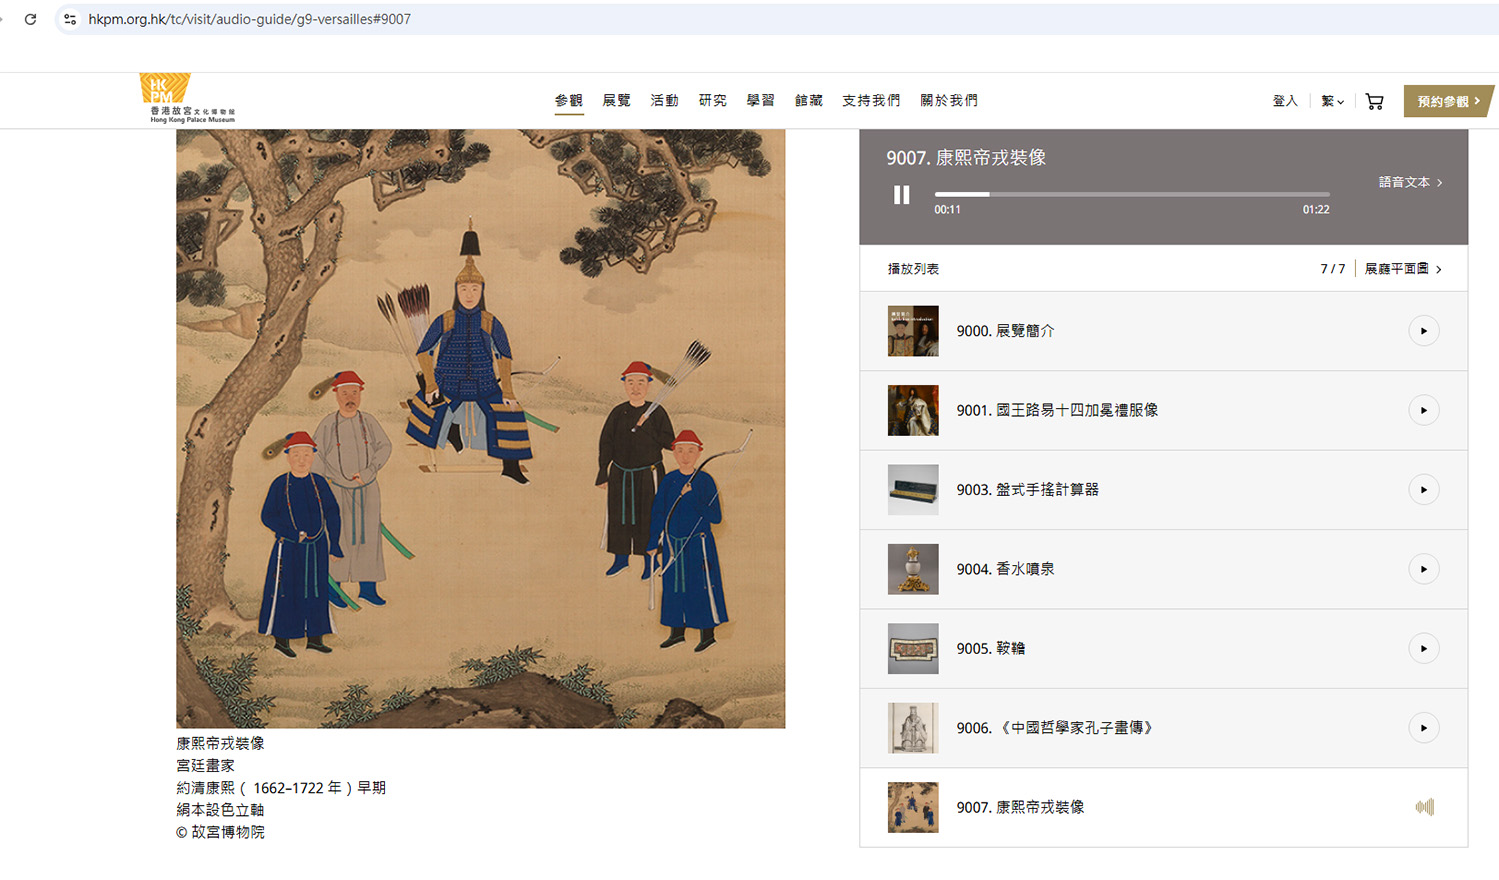Select the 9007 康熙帝戎裝像 thumbnail
The width and height of the screenshot is (1499, 880).
[x=913, y=807]
